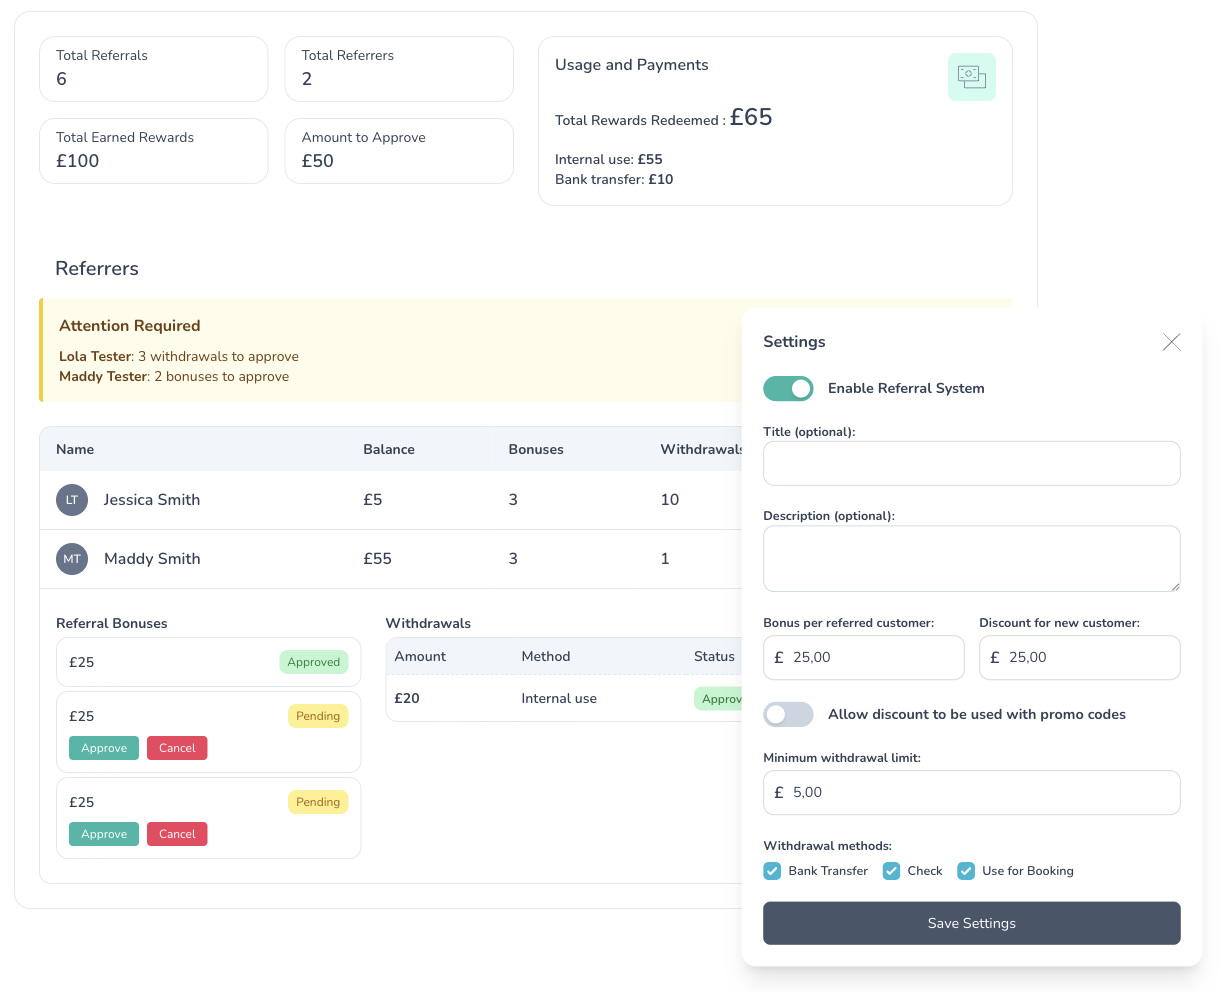Screen dimensions: 1224x992
Task: Click the Balance column header
Action: 389,449
